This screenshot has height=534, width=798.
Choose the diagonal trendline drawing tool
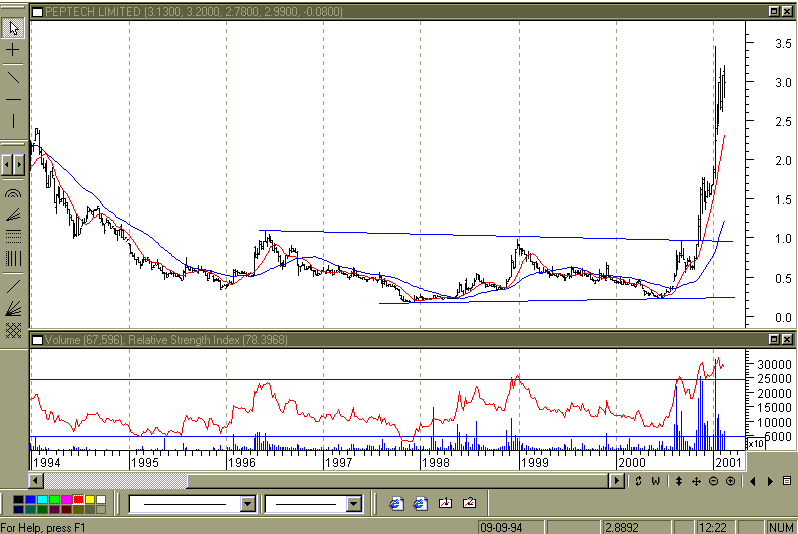click(13, 77)
